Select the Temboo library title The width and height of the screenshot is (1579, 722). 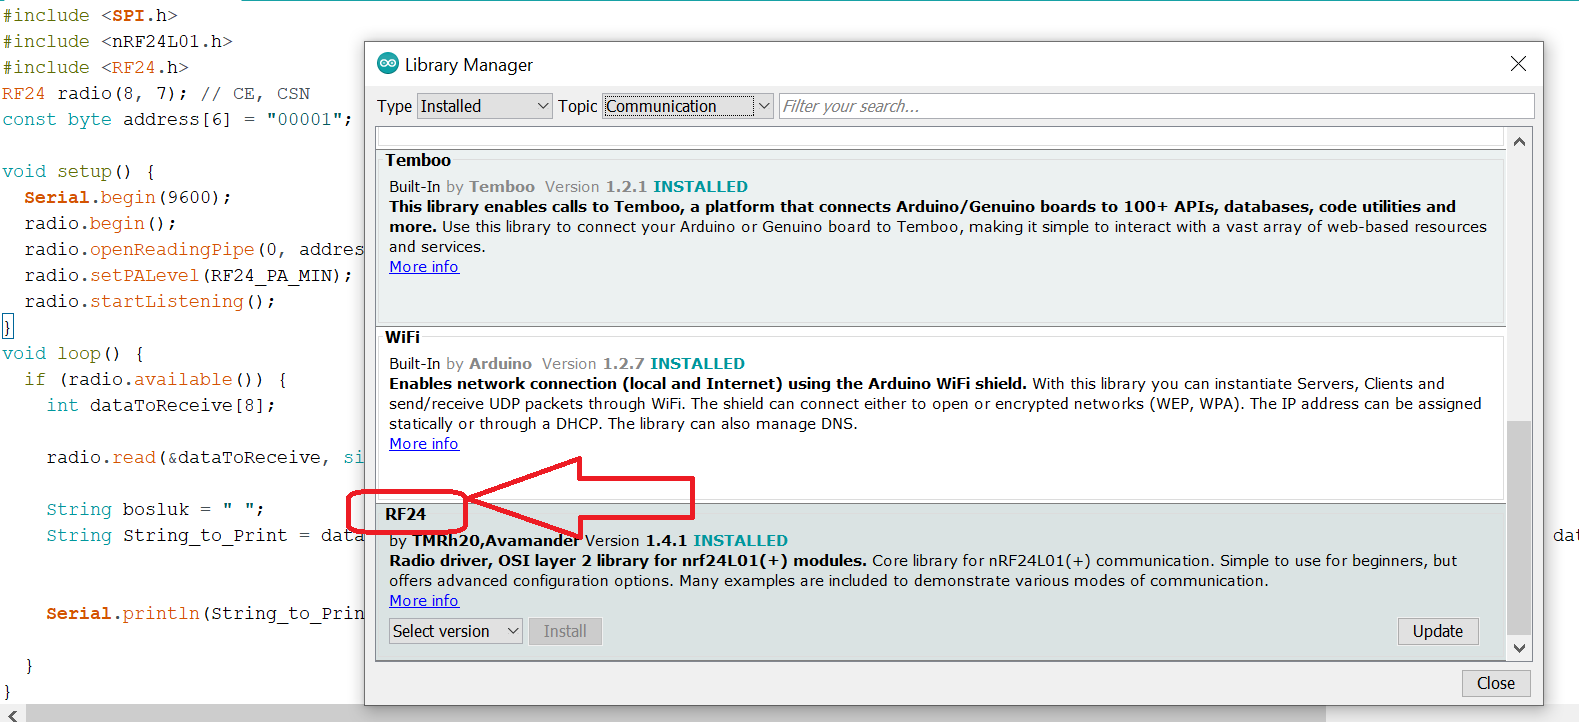pos(418,160)
